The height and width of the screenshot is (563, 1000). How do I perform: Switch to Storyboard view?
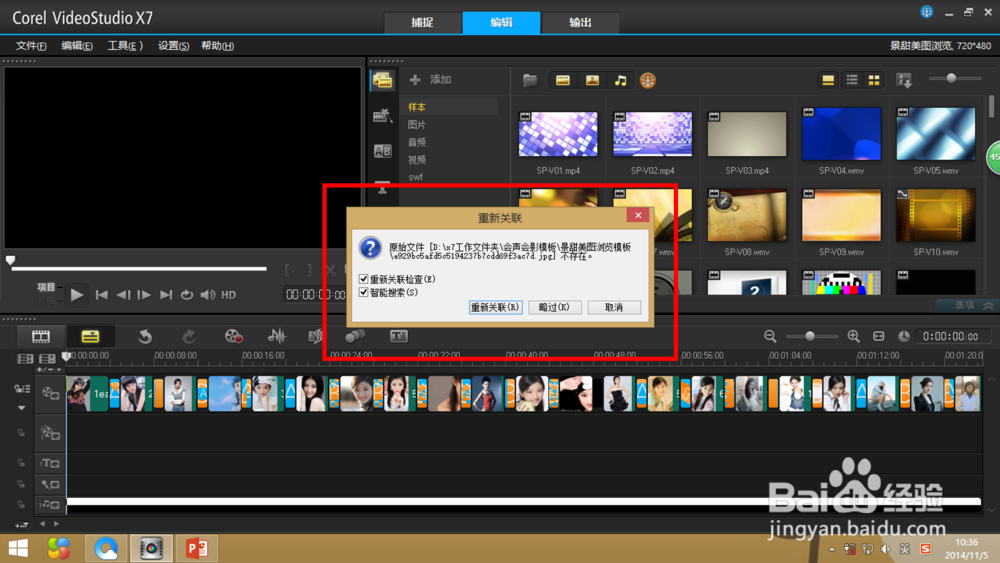[41, 337]
